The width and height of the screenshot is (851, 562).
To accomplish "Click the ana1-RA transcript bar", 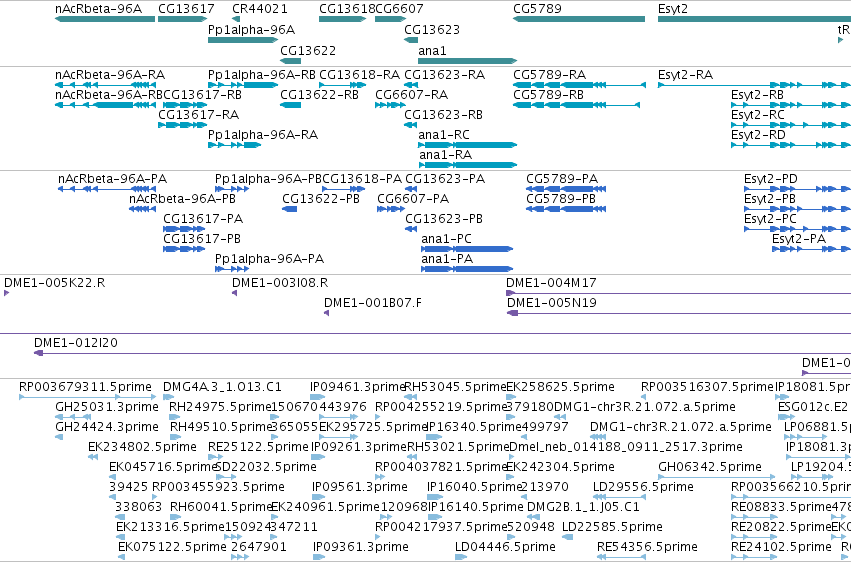I will 467,165.
